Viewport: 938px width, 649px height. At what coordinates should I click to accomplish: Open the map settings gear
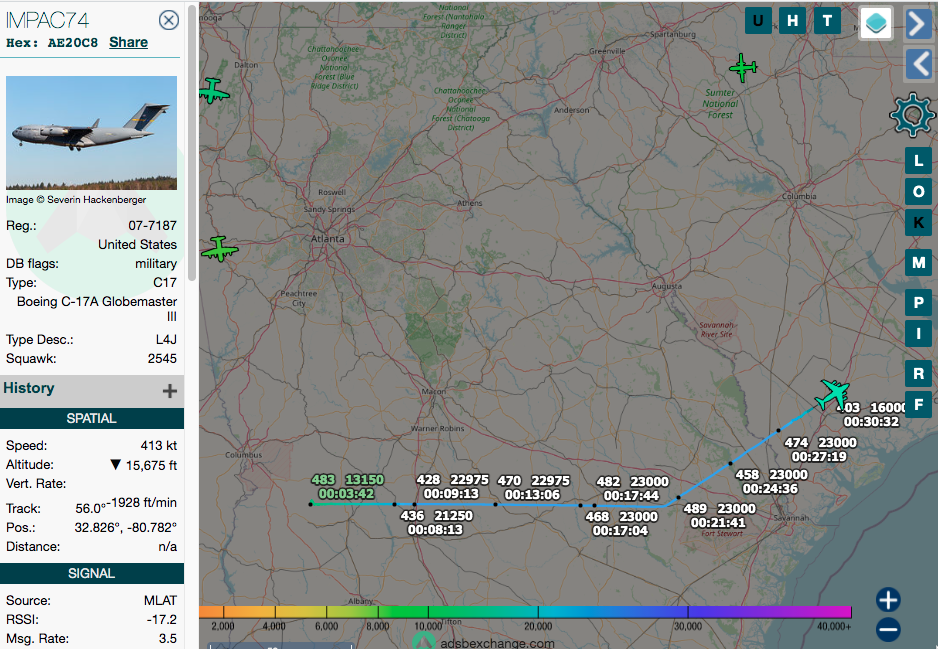tap(911, 115)
